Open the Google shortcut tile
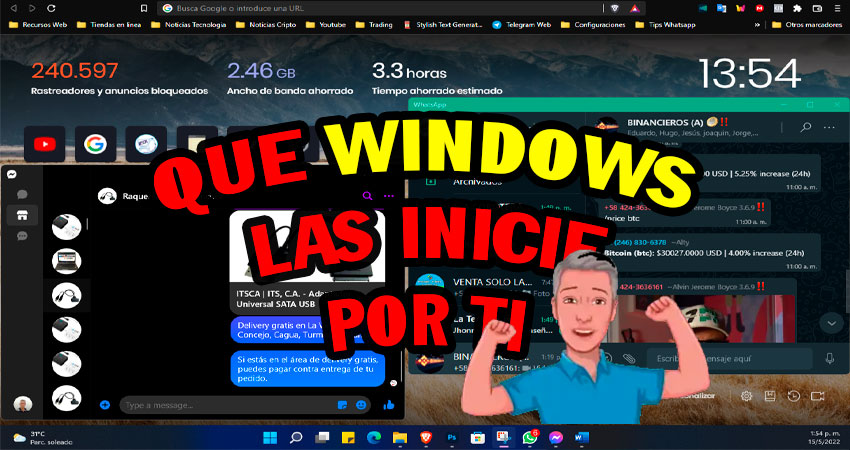 coord(95,144)
